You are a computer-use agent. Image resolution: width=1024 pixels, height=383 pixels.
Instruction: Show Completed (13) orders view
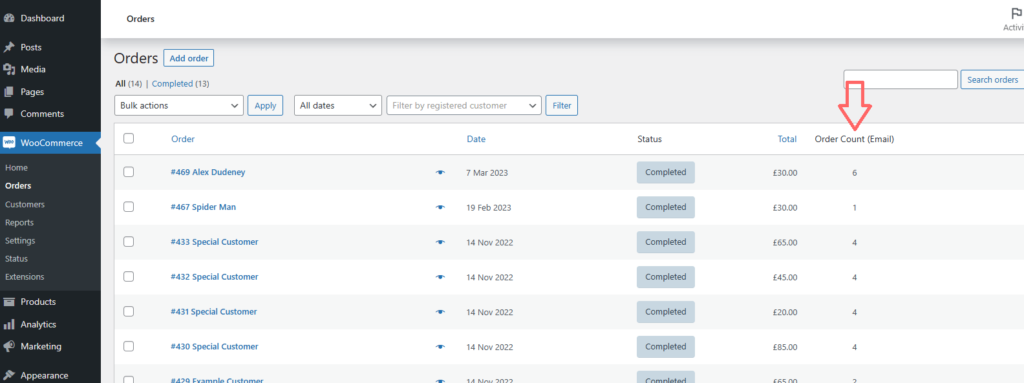180,84
